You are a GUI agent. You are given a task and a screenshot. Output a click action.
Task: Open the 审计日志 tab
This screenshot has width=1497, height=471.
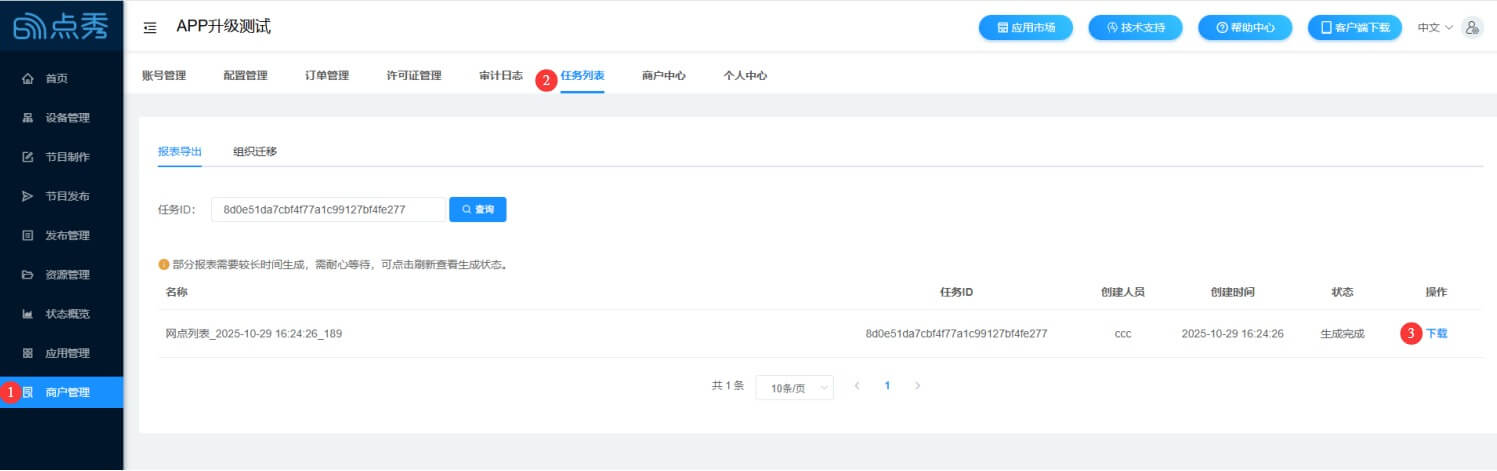click(x=500, y=75)
